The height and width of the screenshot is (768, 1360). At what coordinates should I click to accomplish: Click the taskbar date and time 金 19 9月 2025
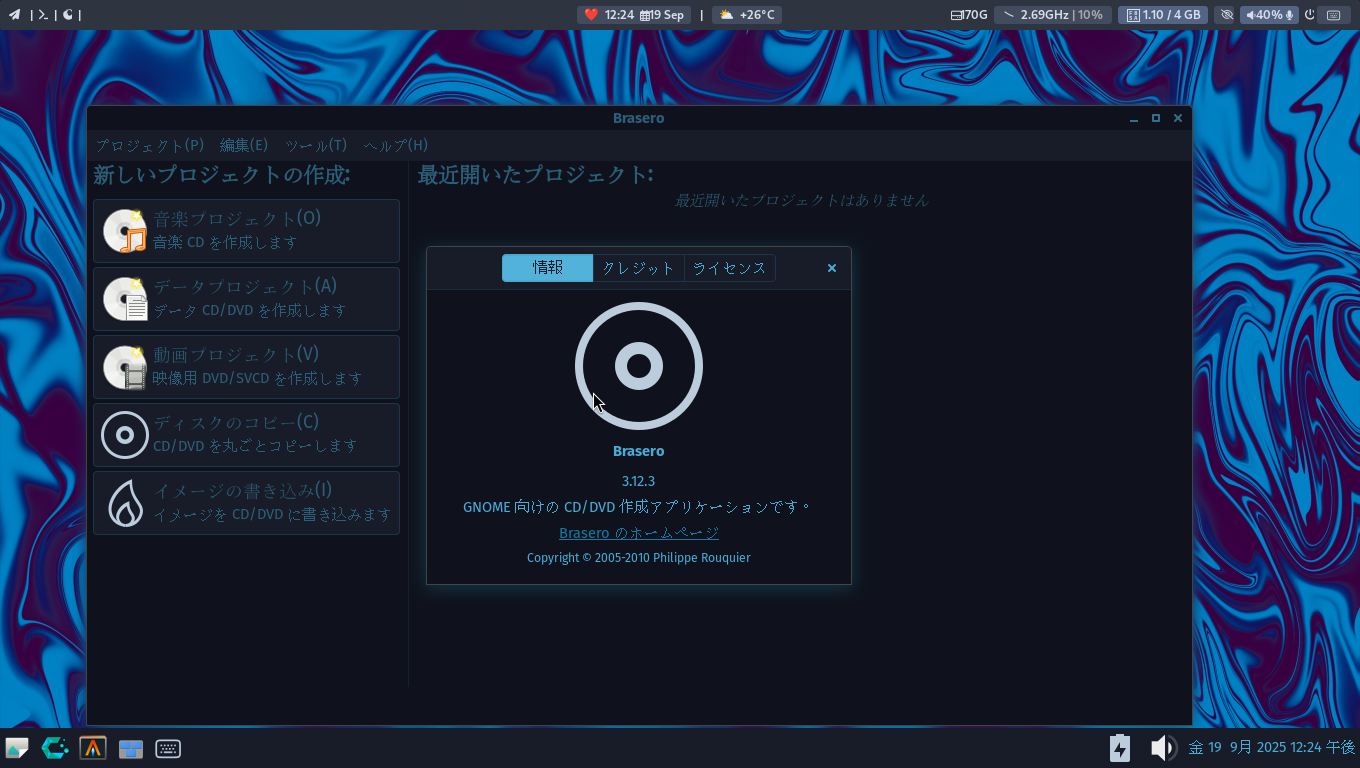coord(1272,747)
